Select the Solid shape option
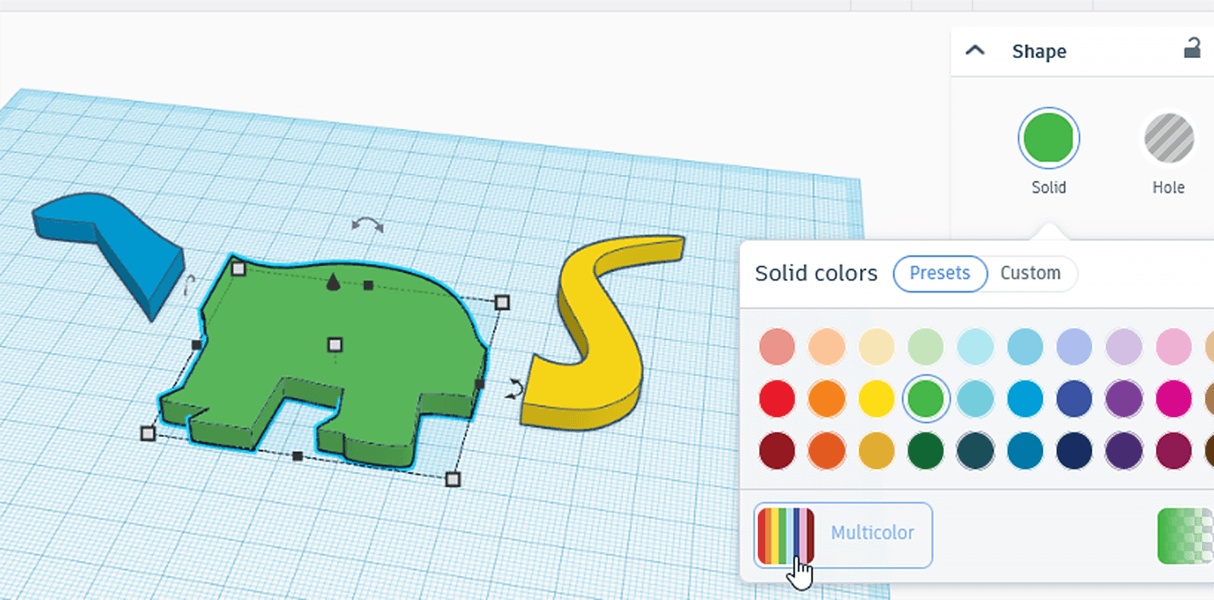Screen dimensions: 1214x600 coord(1048,139)
